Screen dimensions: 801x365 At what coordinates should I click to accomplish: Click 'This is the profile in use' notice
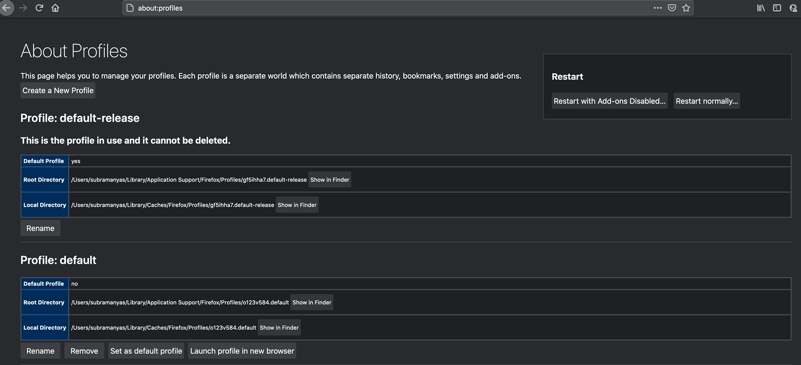click(x=125, y=140)
